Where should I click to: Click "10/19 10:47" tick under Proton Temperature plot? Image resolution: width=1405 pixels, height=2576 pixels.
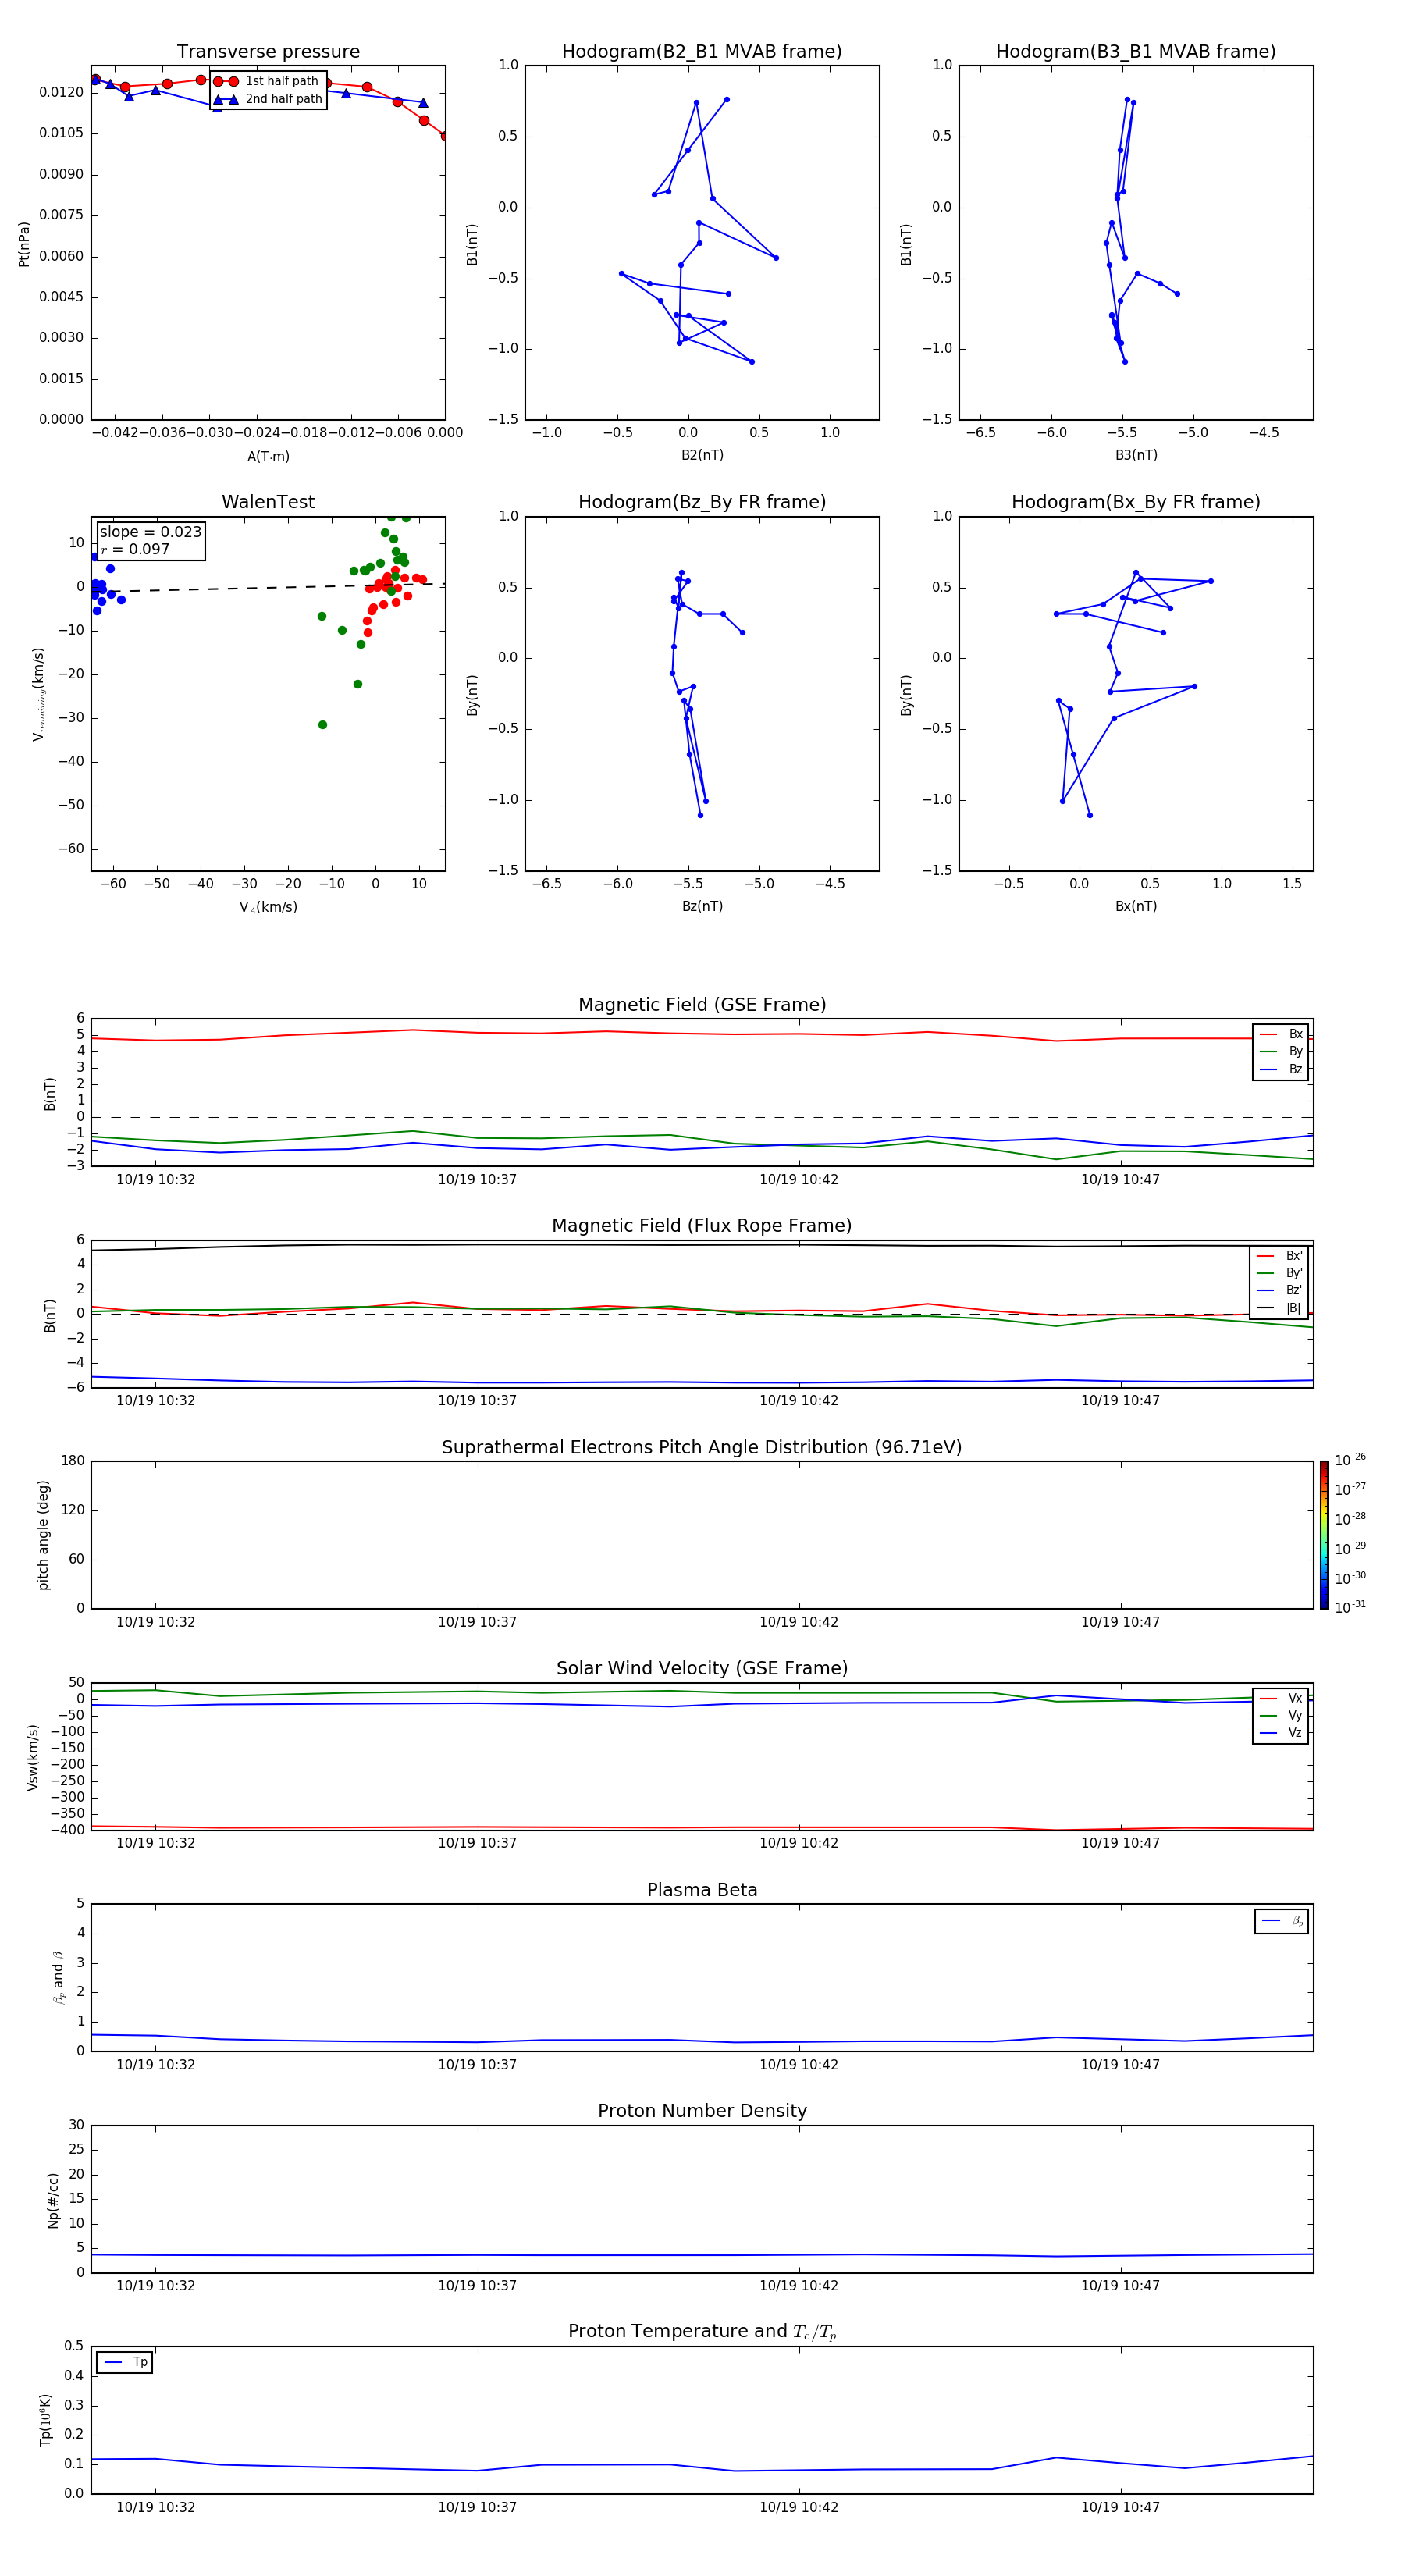1120,2508
